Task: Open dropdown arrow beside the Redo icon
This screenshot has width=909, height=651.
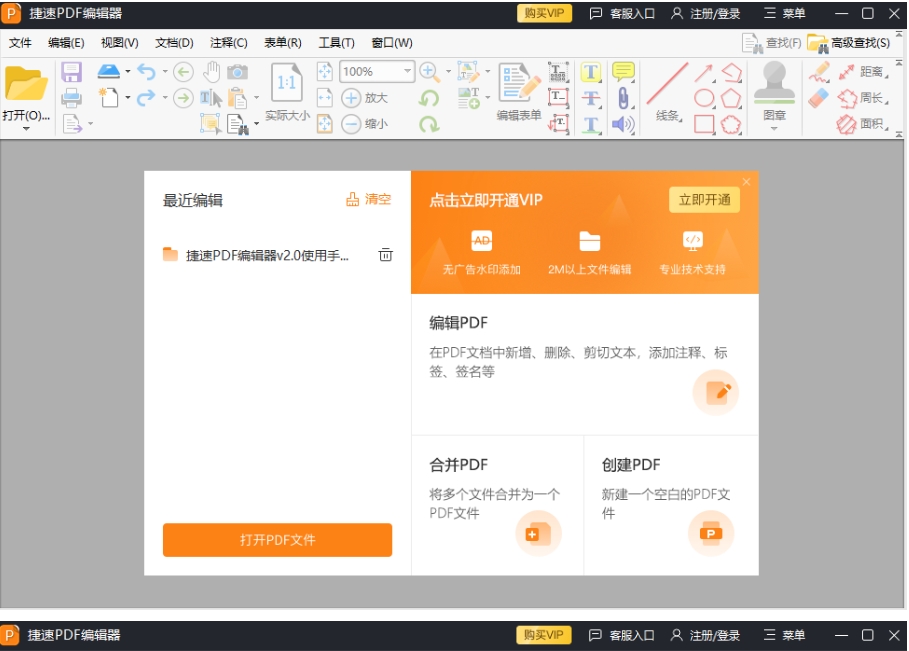Action: (x=165, y=97)
